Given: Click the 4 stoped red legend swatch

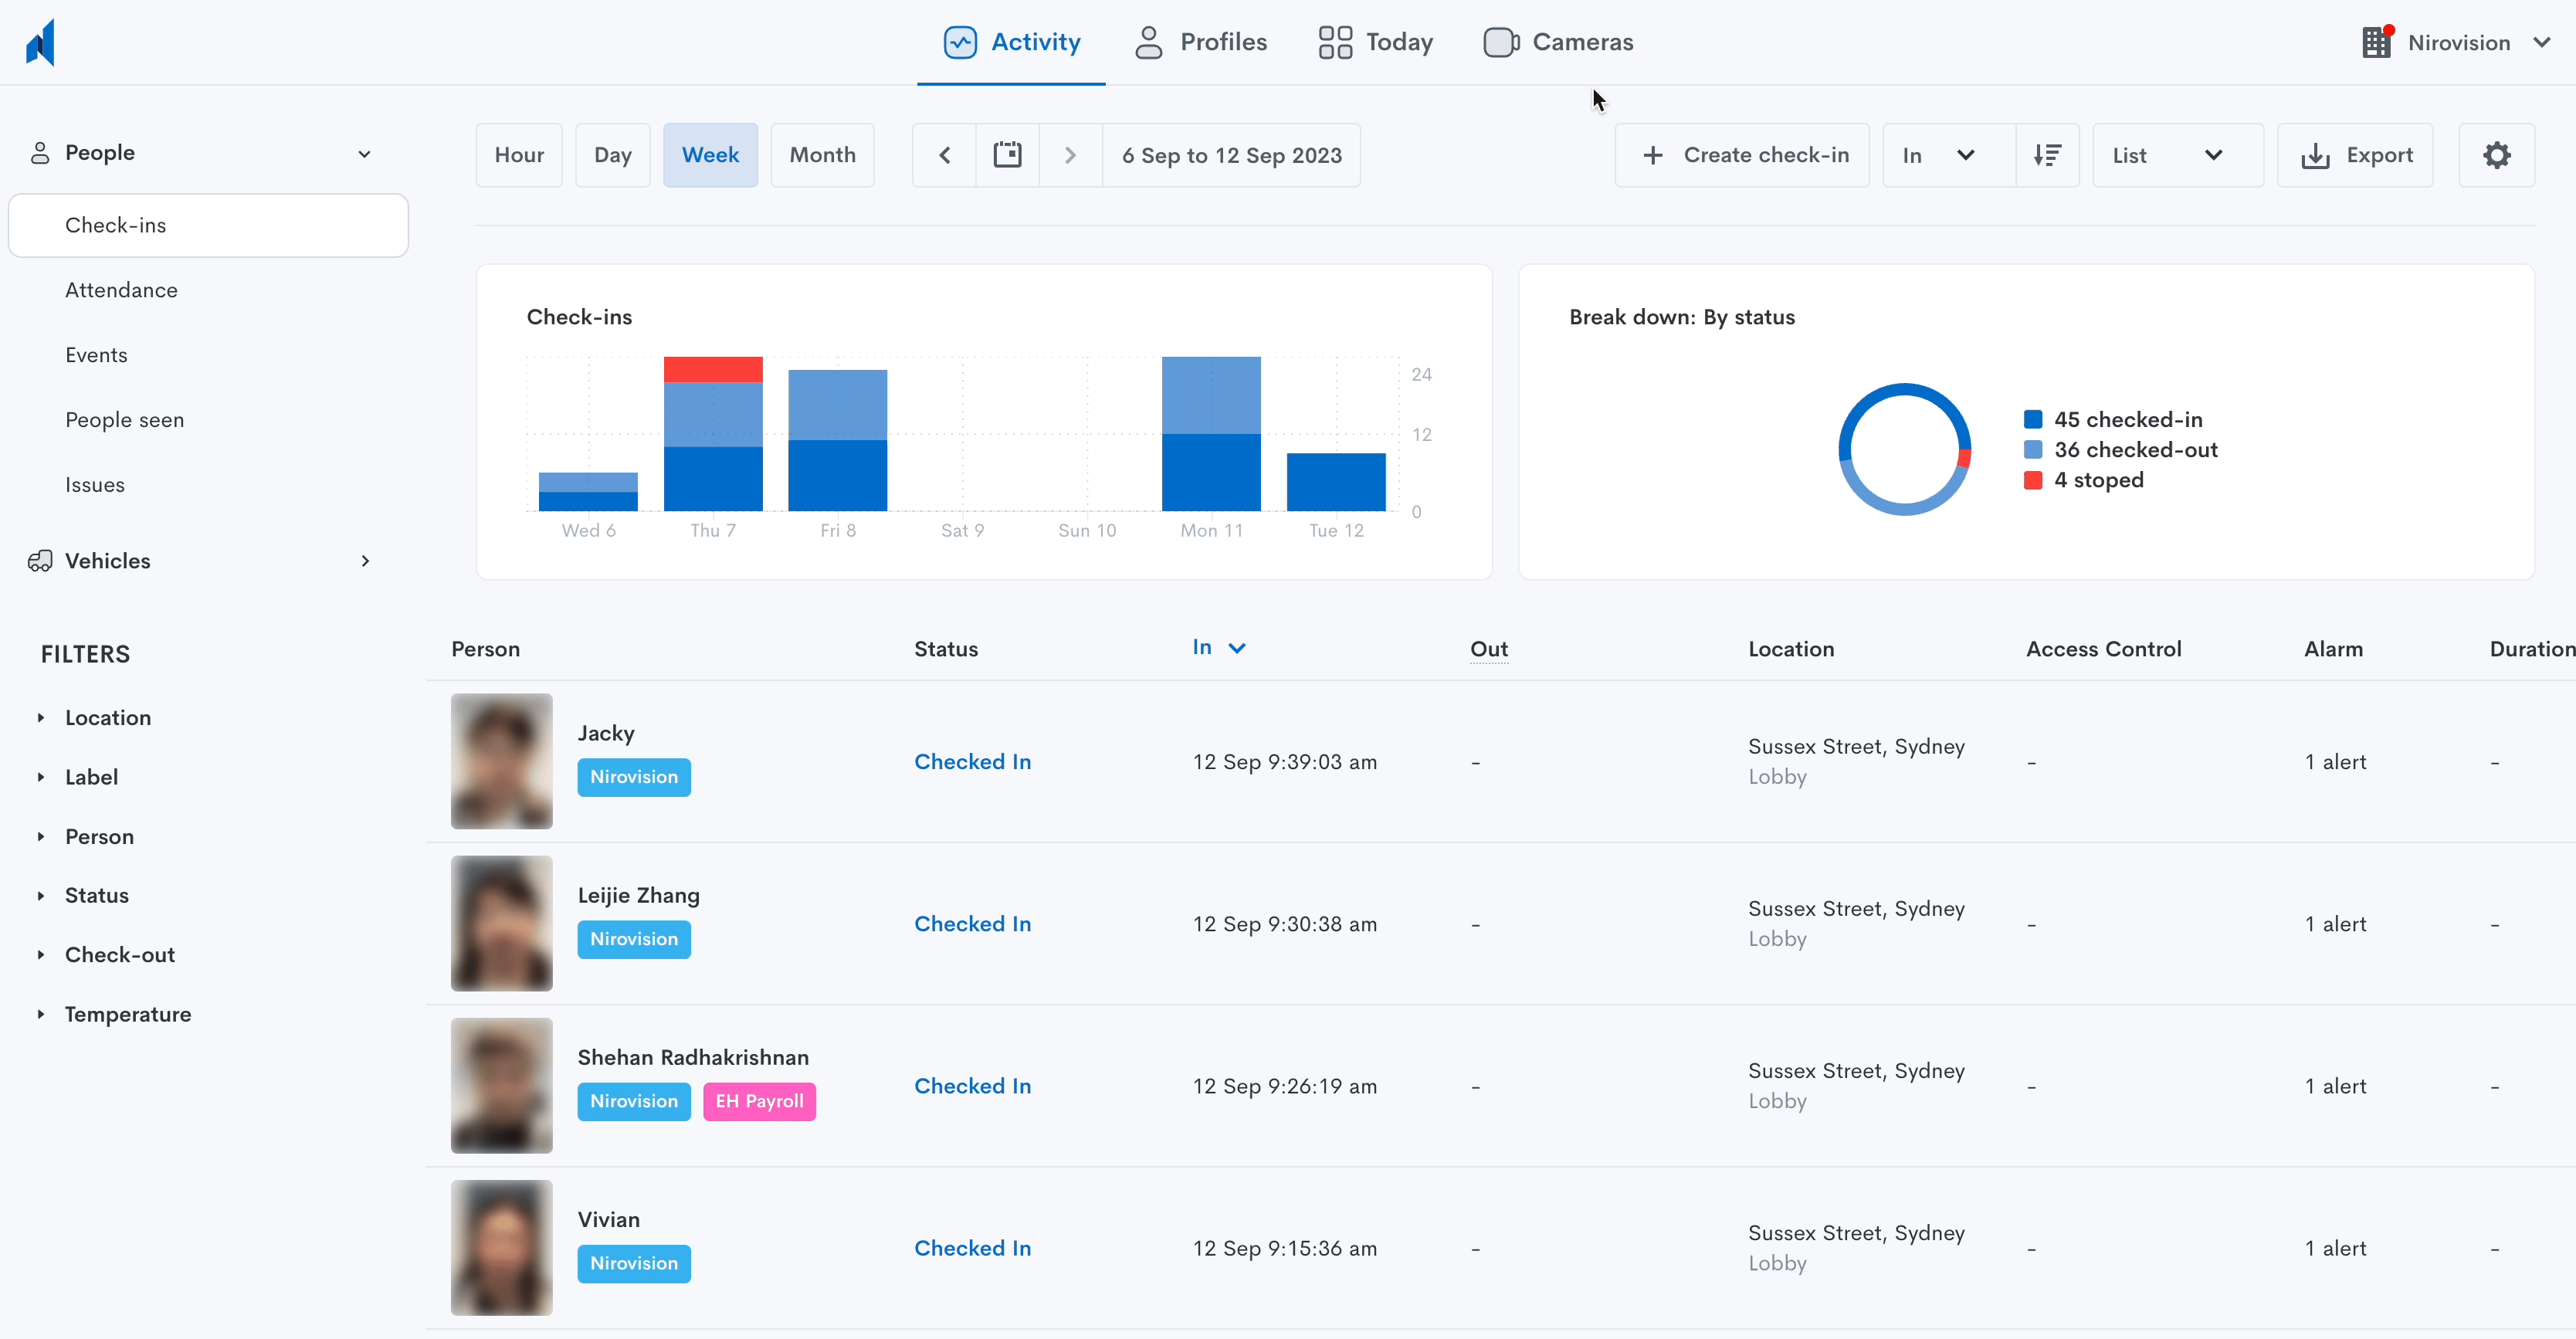Looking at the screenshot, I should tap(2032, 480).
